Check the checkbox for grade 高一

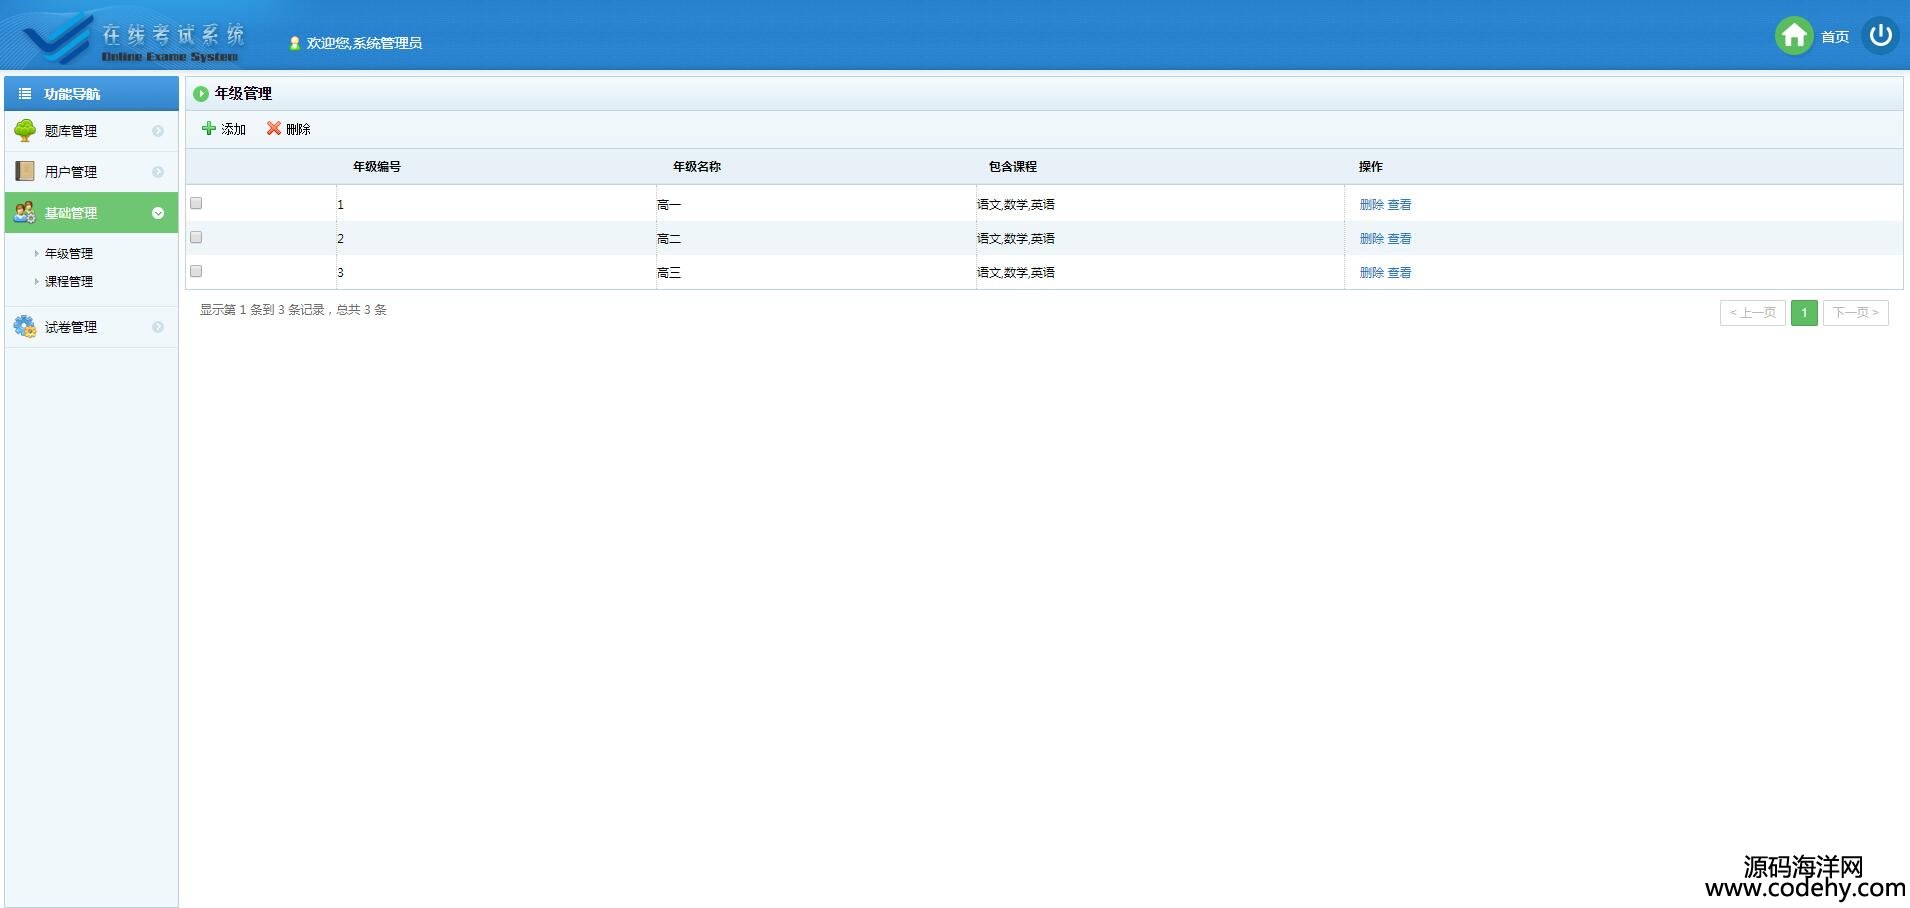196,203
